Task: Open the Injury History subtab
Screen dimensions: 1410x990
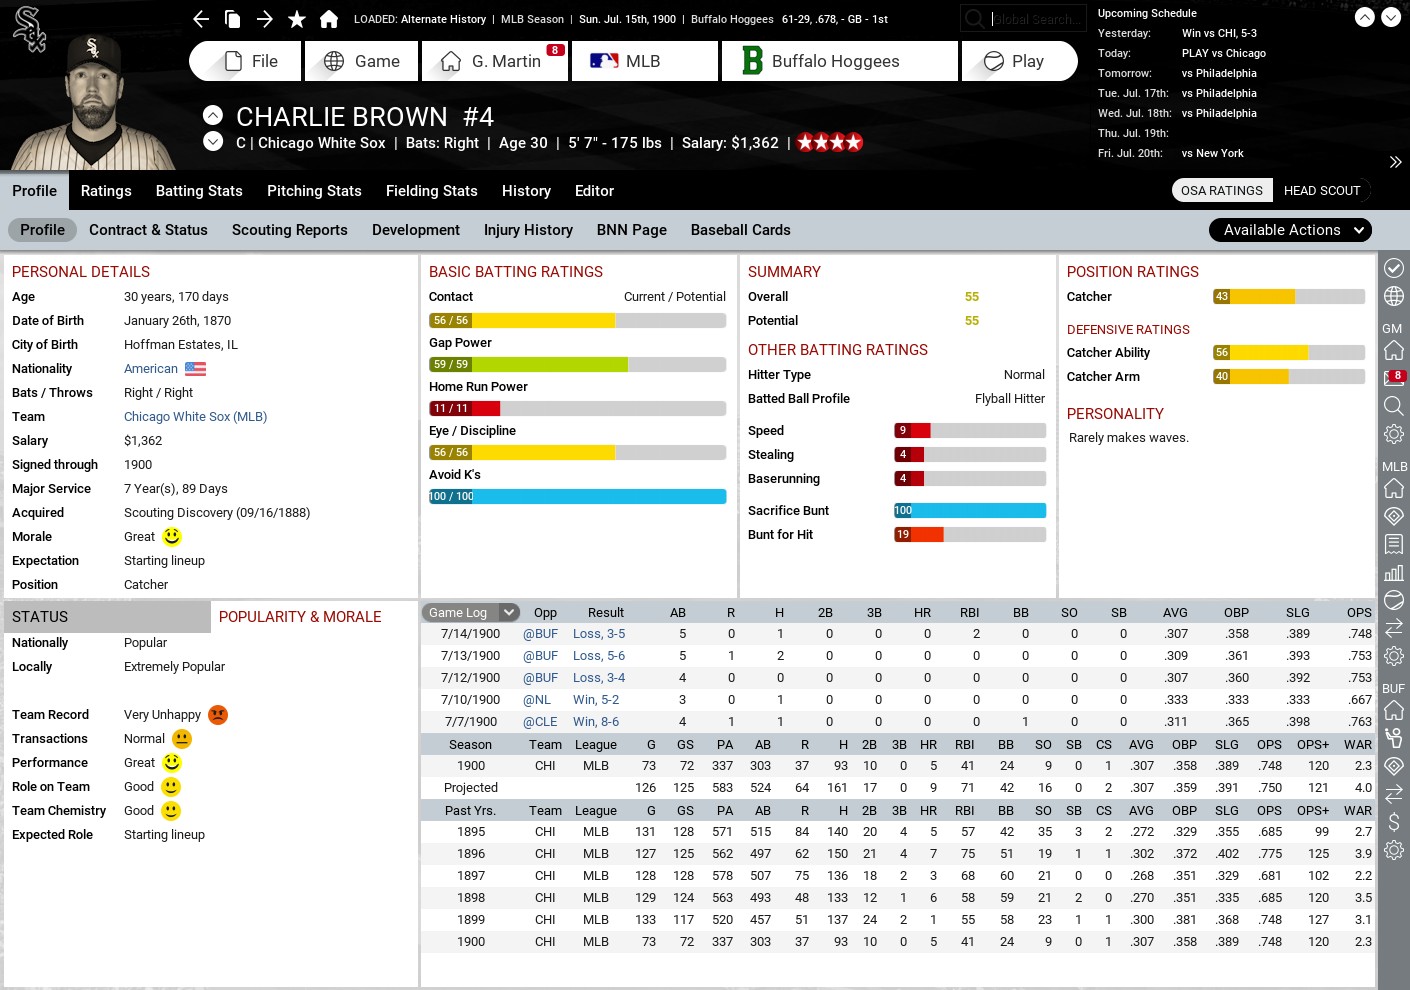Action: coord(528,230)
